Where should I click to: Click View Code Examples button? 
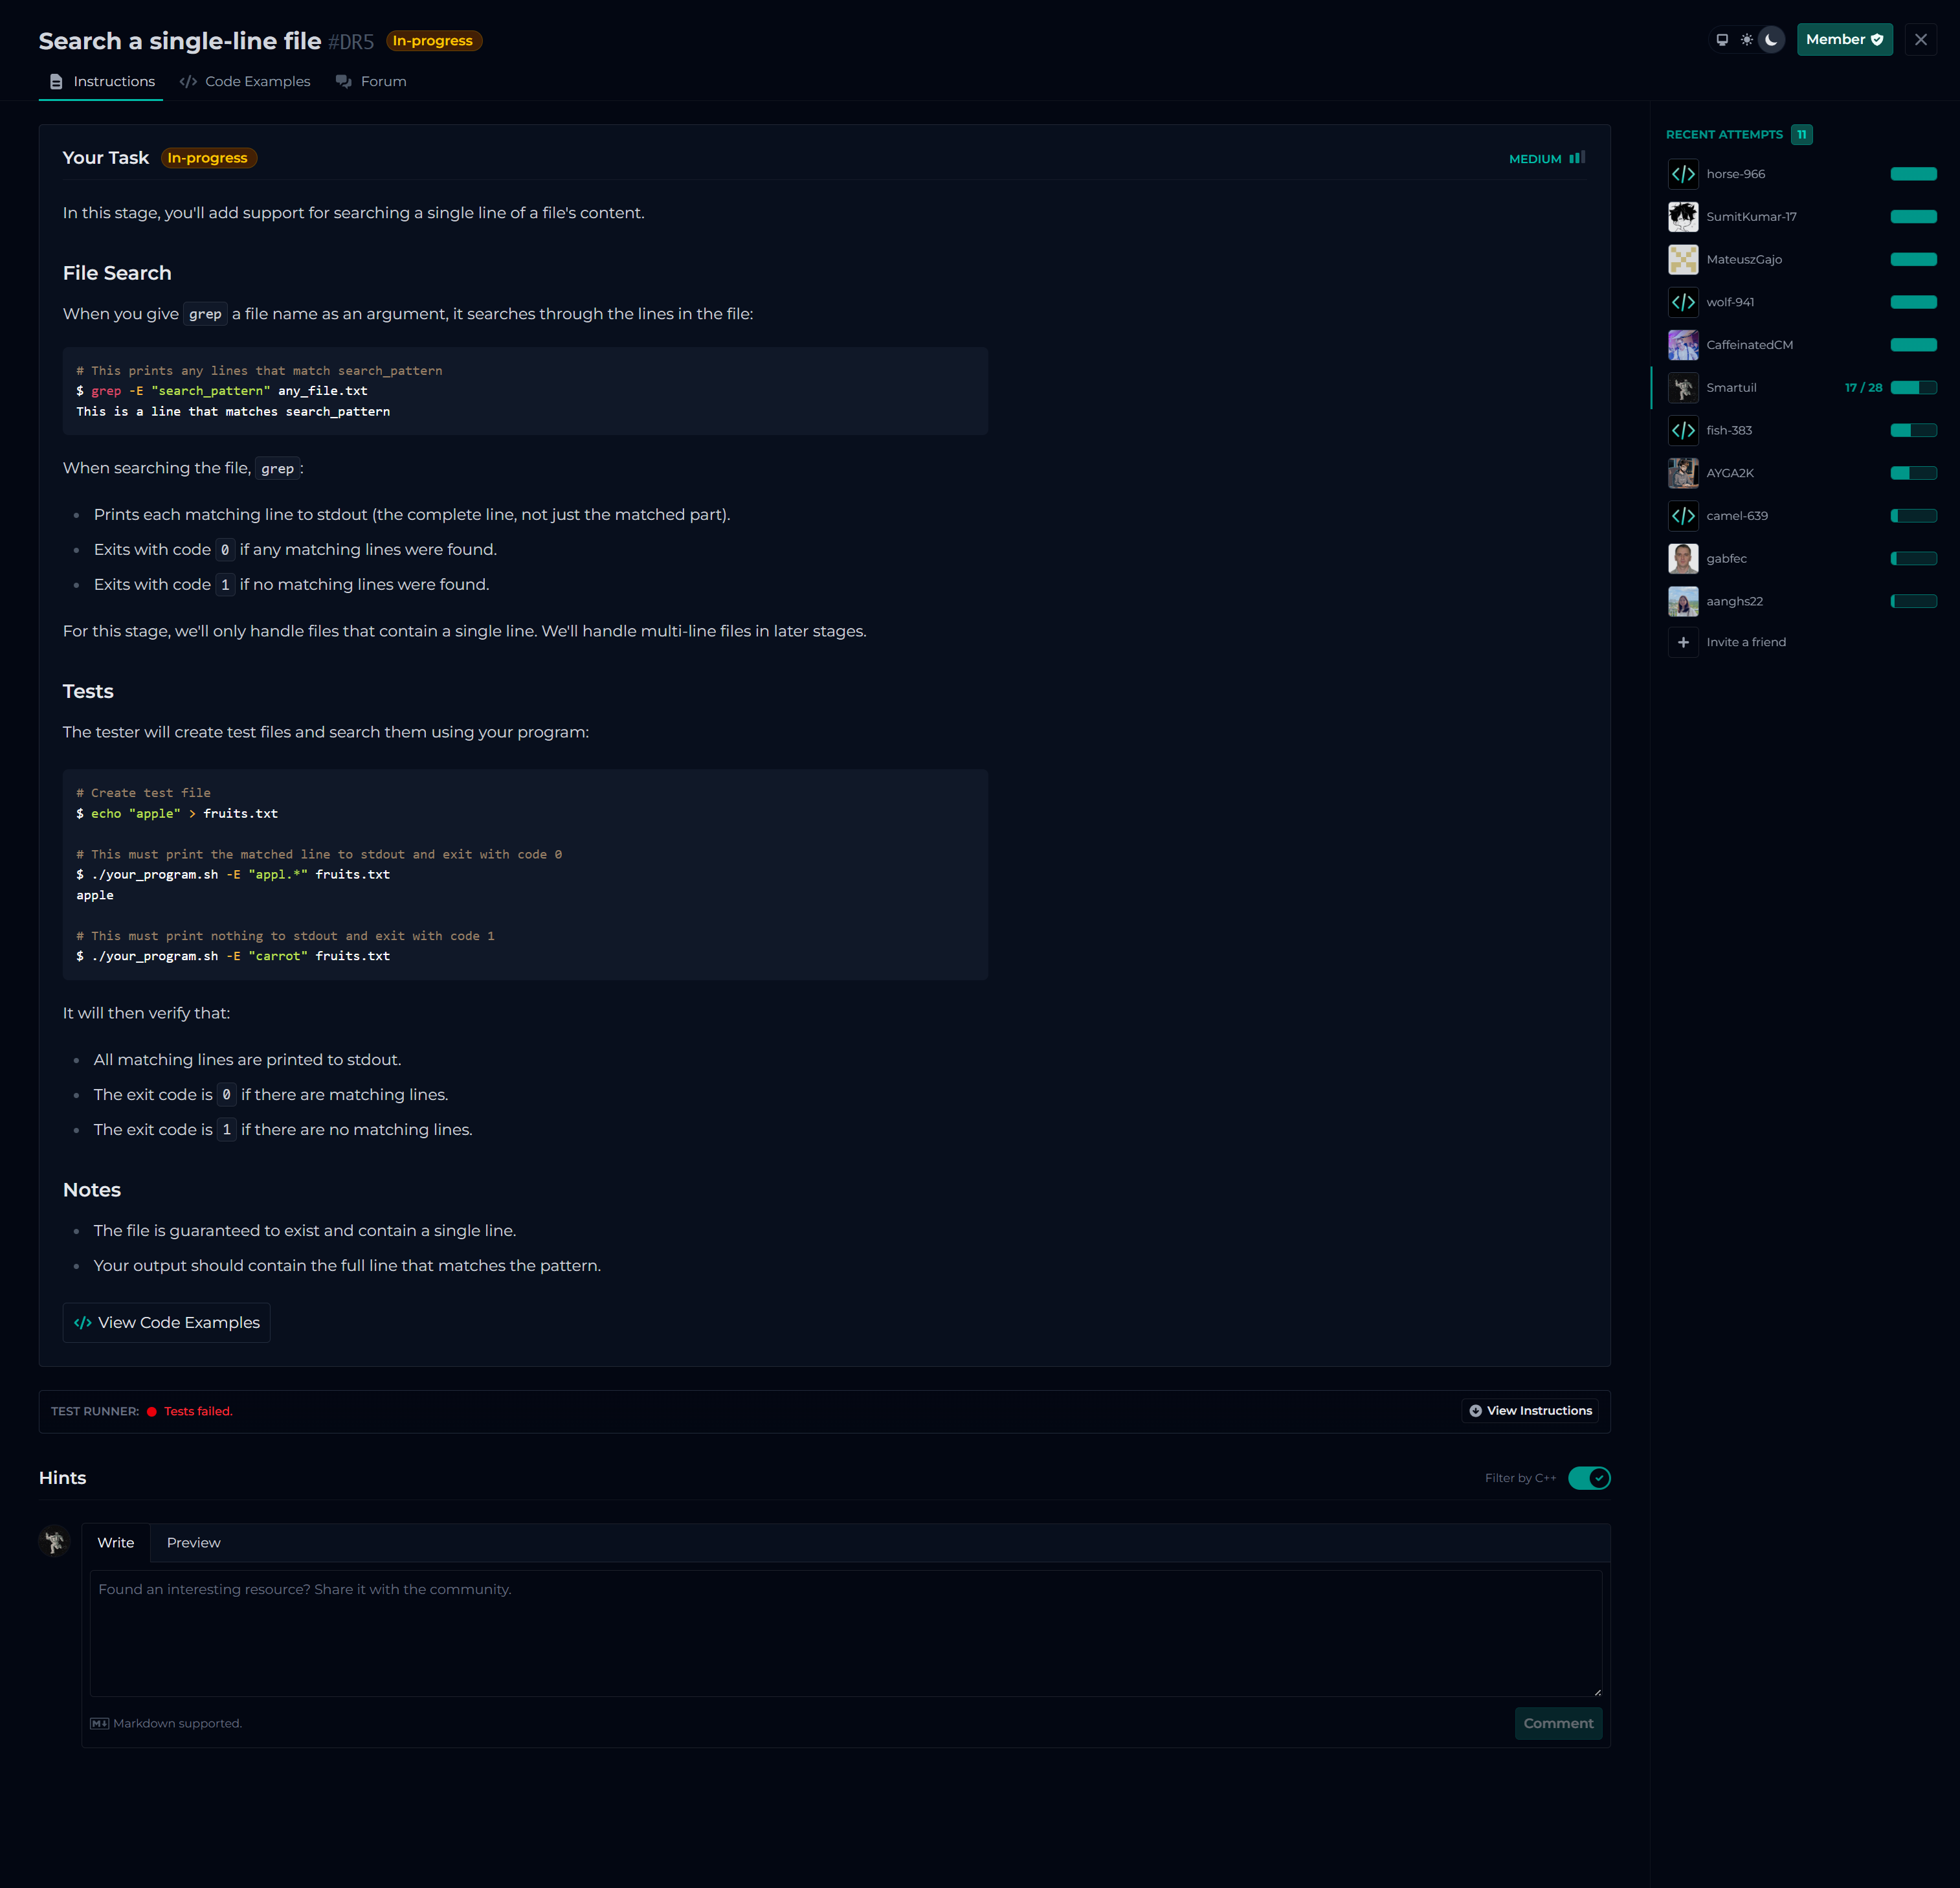point(166,1322)
